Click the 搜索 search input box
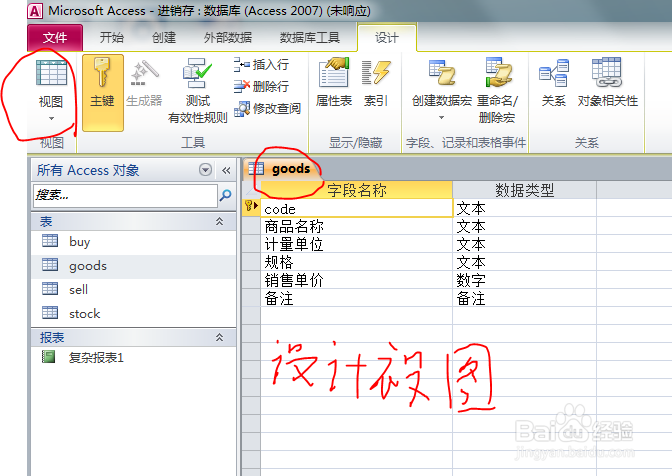 [x=125, y=195]
